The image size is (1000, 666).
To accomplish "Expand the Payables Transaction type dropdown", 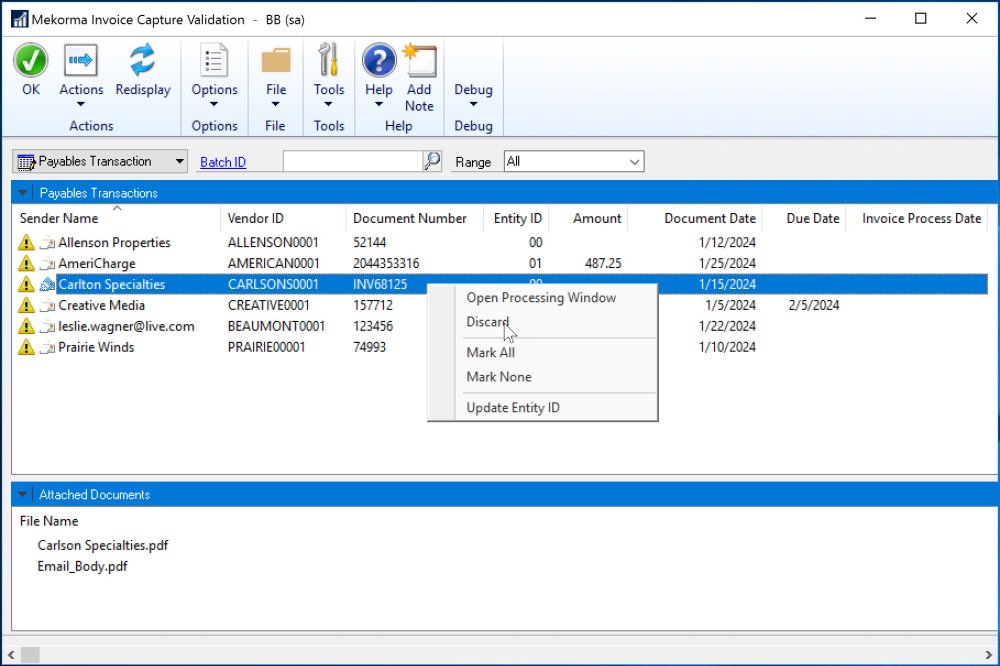I will coord(178,161).
